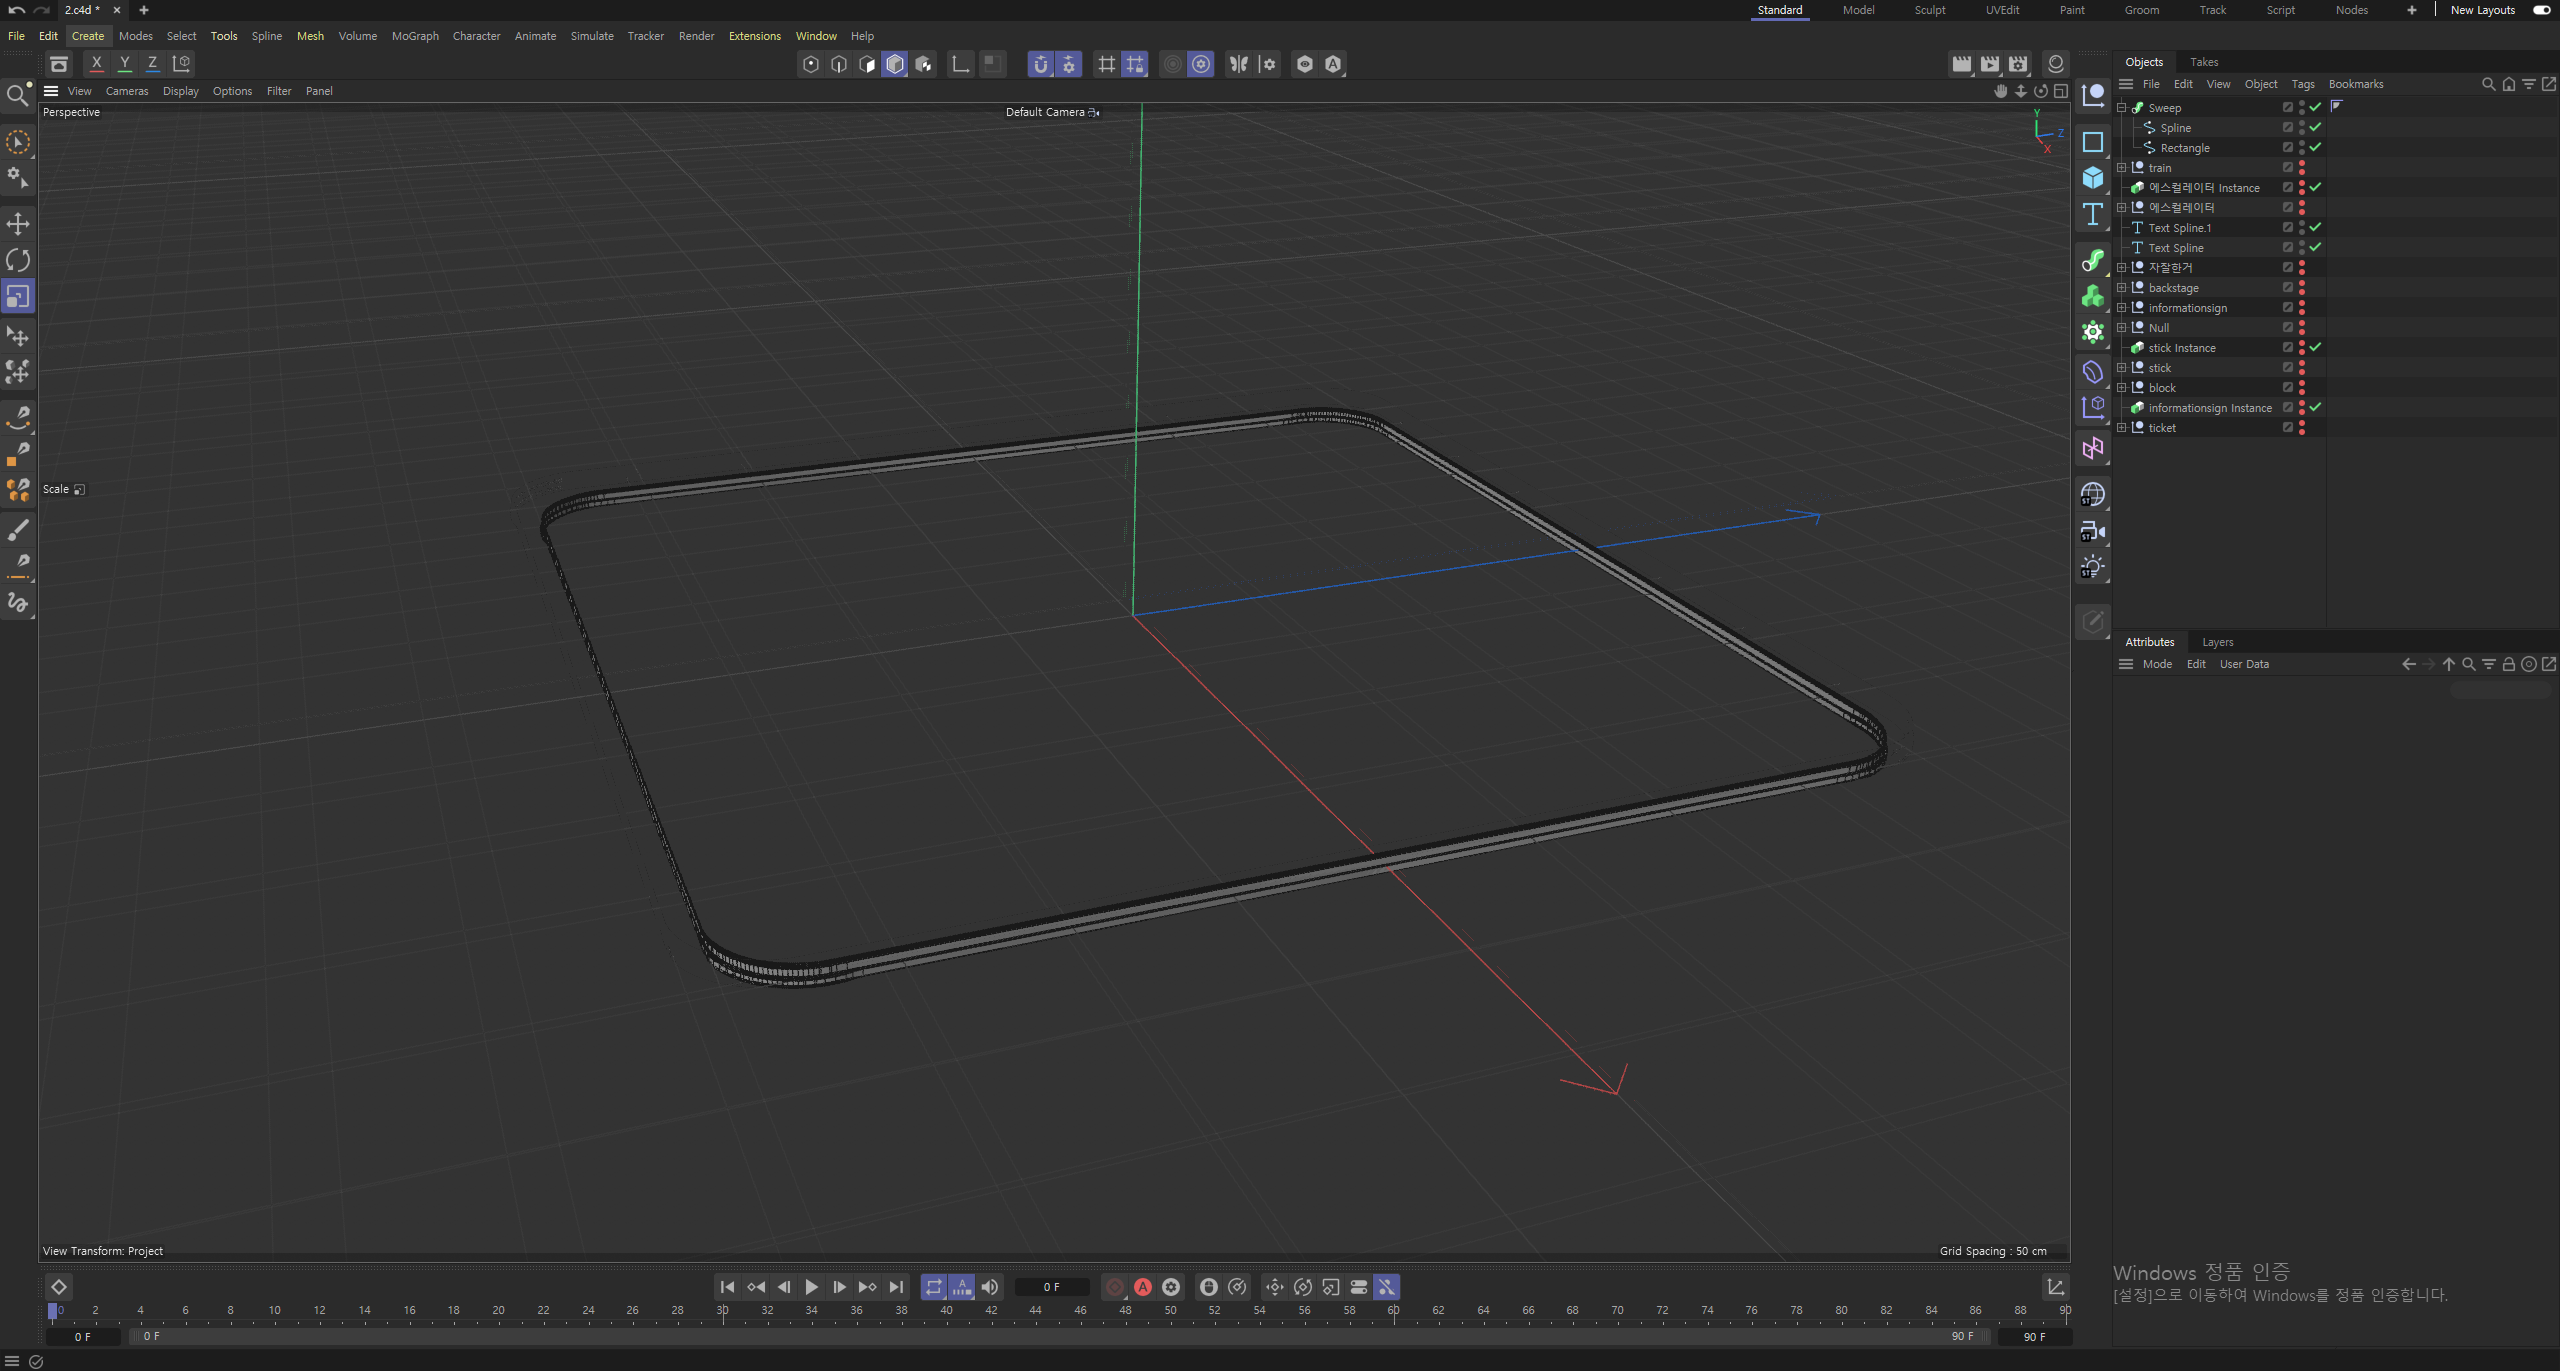The height and width of the screenshot is (1371, 2560).
Task: Expand the block object
Action: click(2121, 387)
